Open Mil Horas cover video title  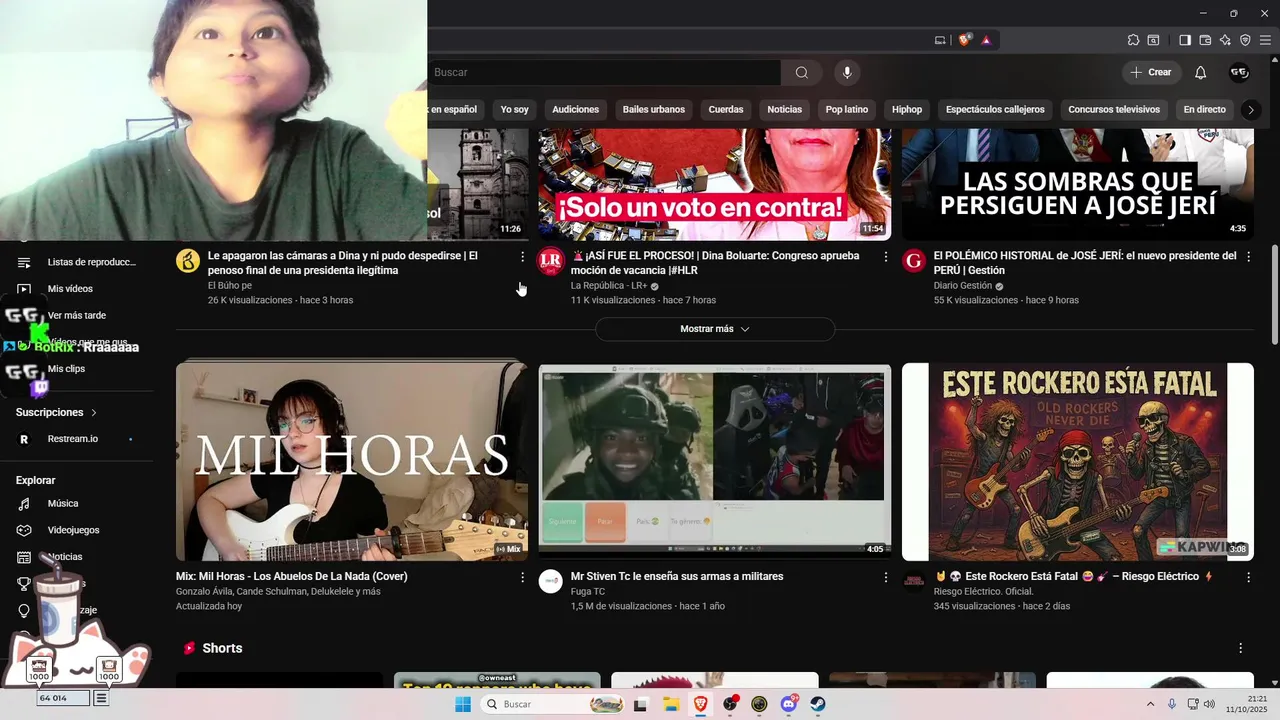(292, 576)
